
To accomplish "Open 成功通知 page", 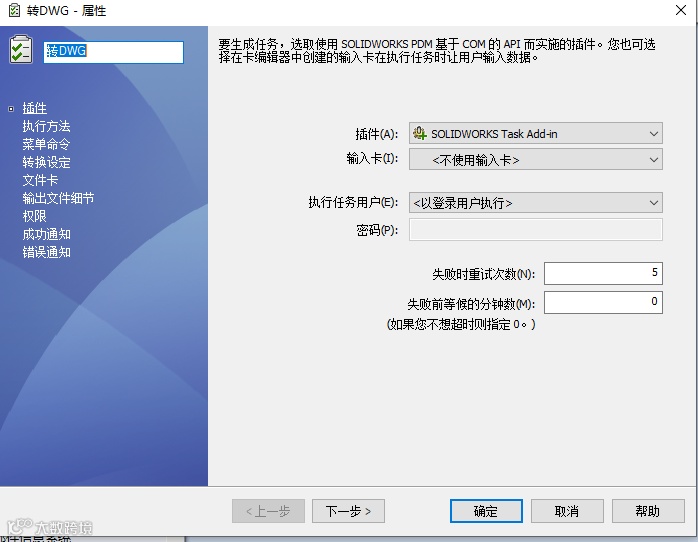I will click(x=46, y=235).
